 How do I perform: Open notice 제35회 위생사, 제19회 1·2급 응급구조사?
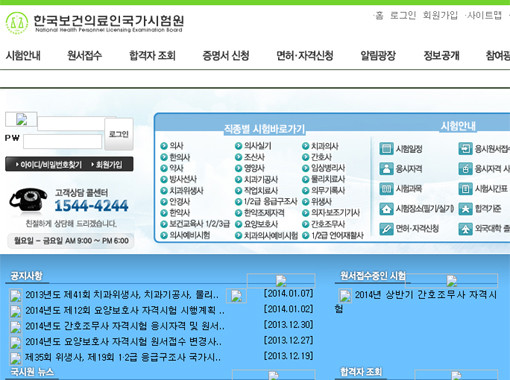coord(123,357)
